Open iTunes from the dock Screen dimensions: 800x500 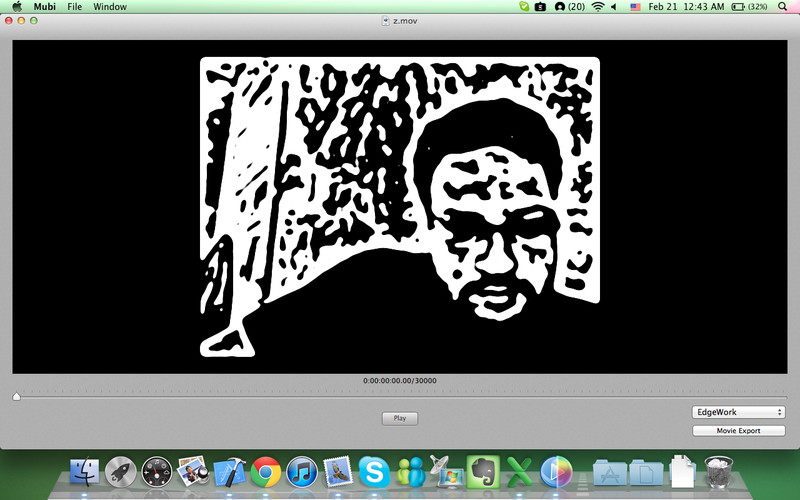point(302,471)
